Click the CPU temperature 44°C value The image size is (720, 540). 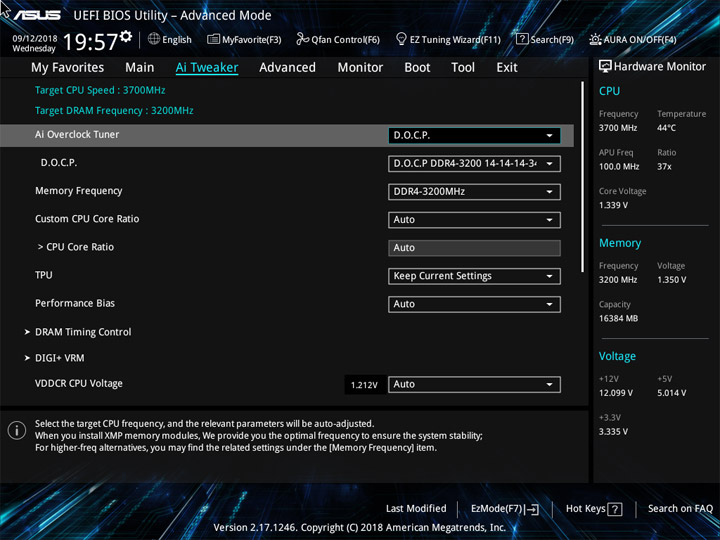click(x=666, y=128)
